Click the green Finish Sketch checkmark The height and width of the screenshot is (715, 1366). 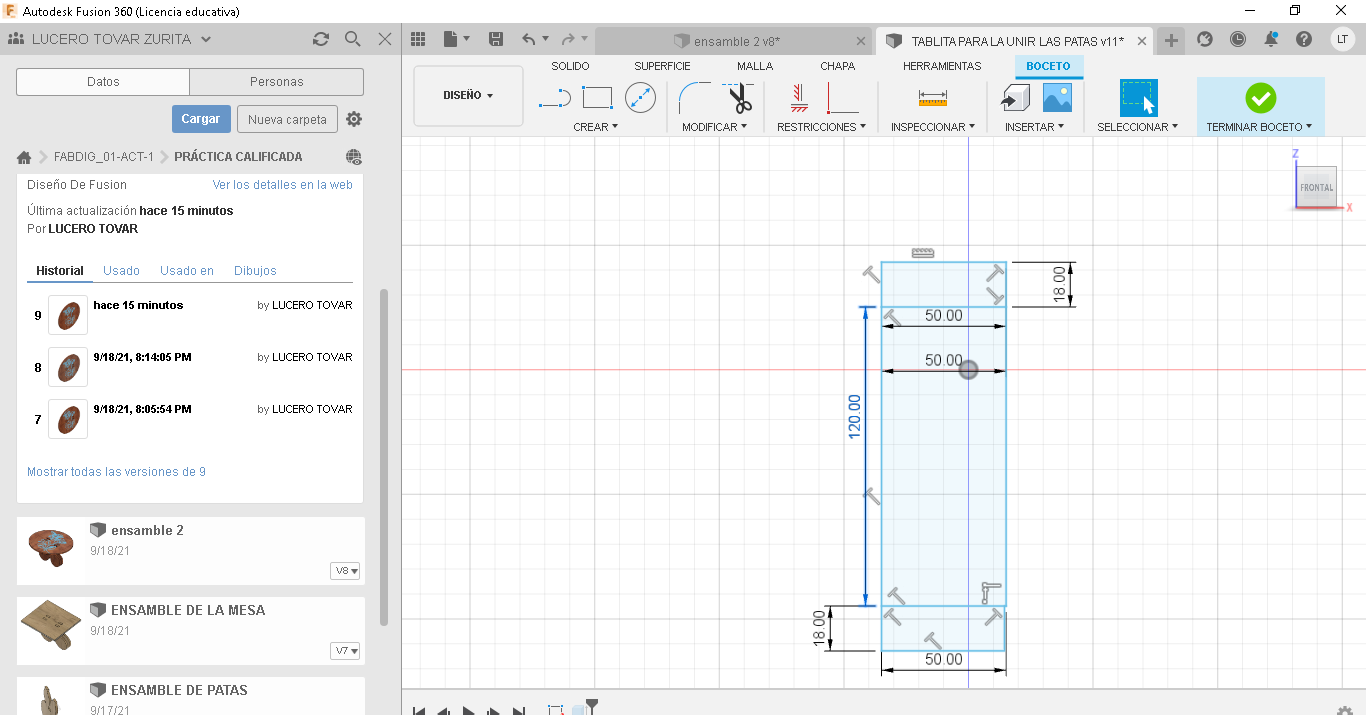(1260, 98)
